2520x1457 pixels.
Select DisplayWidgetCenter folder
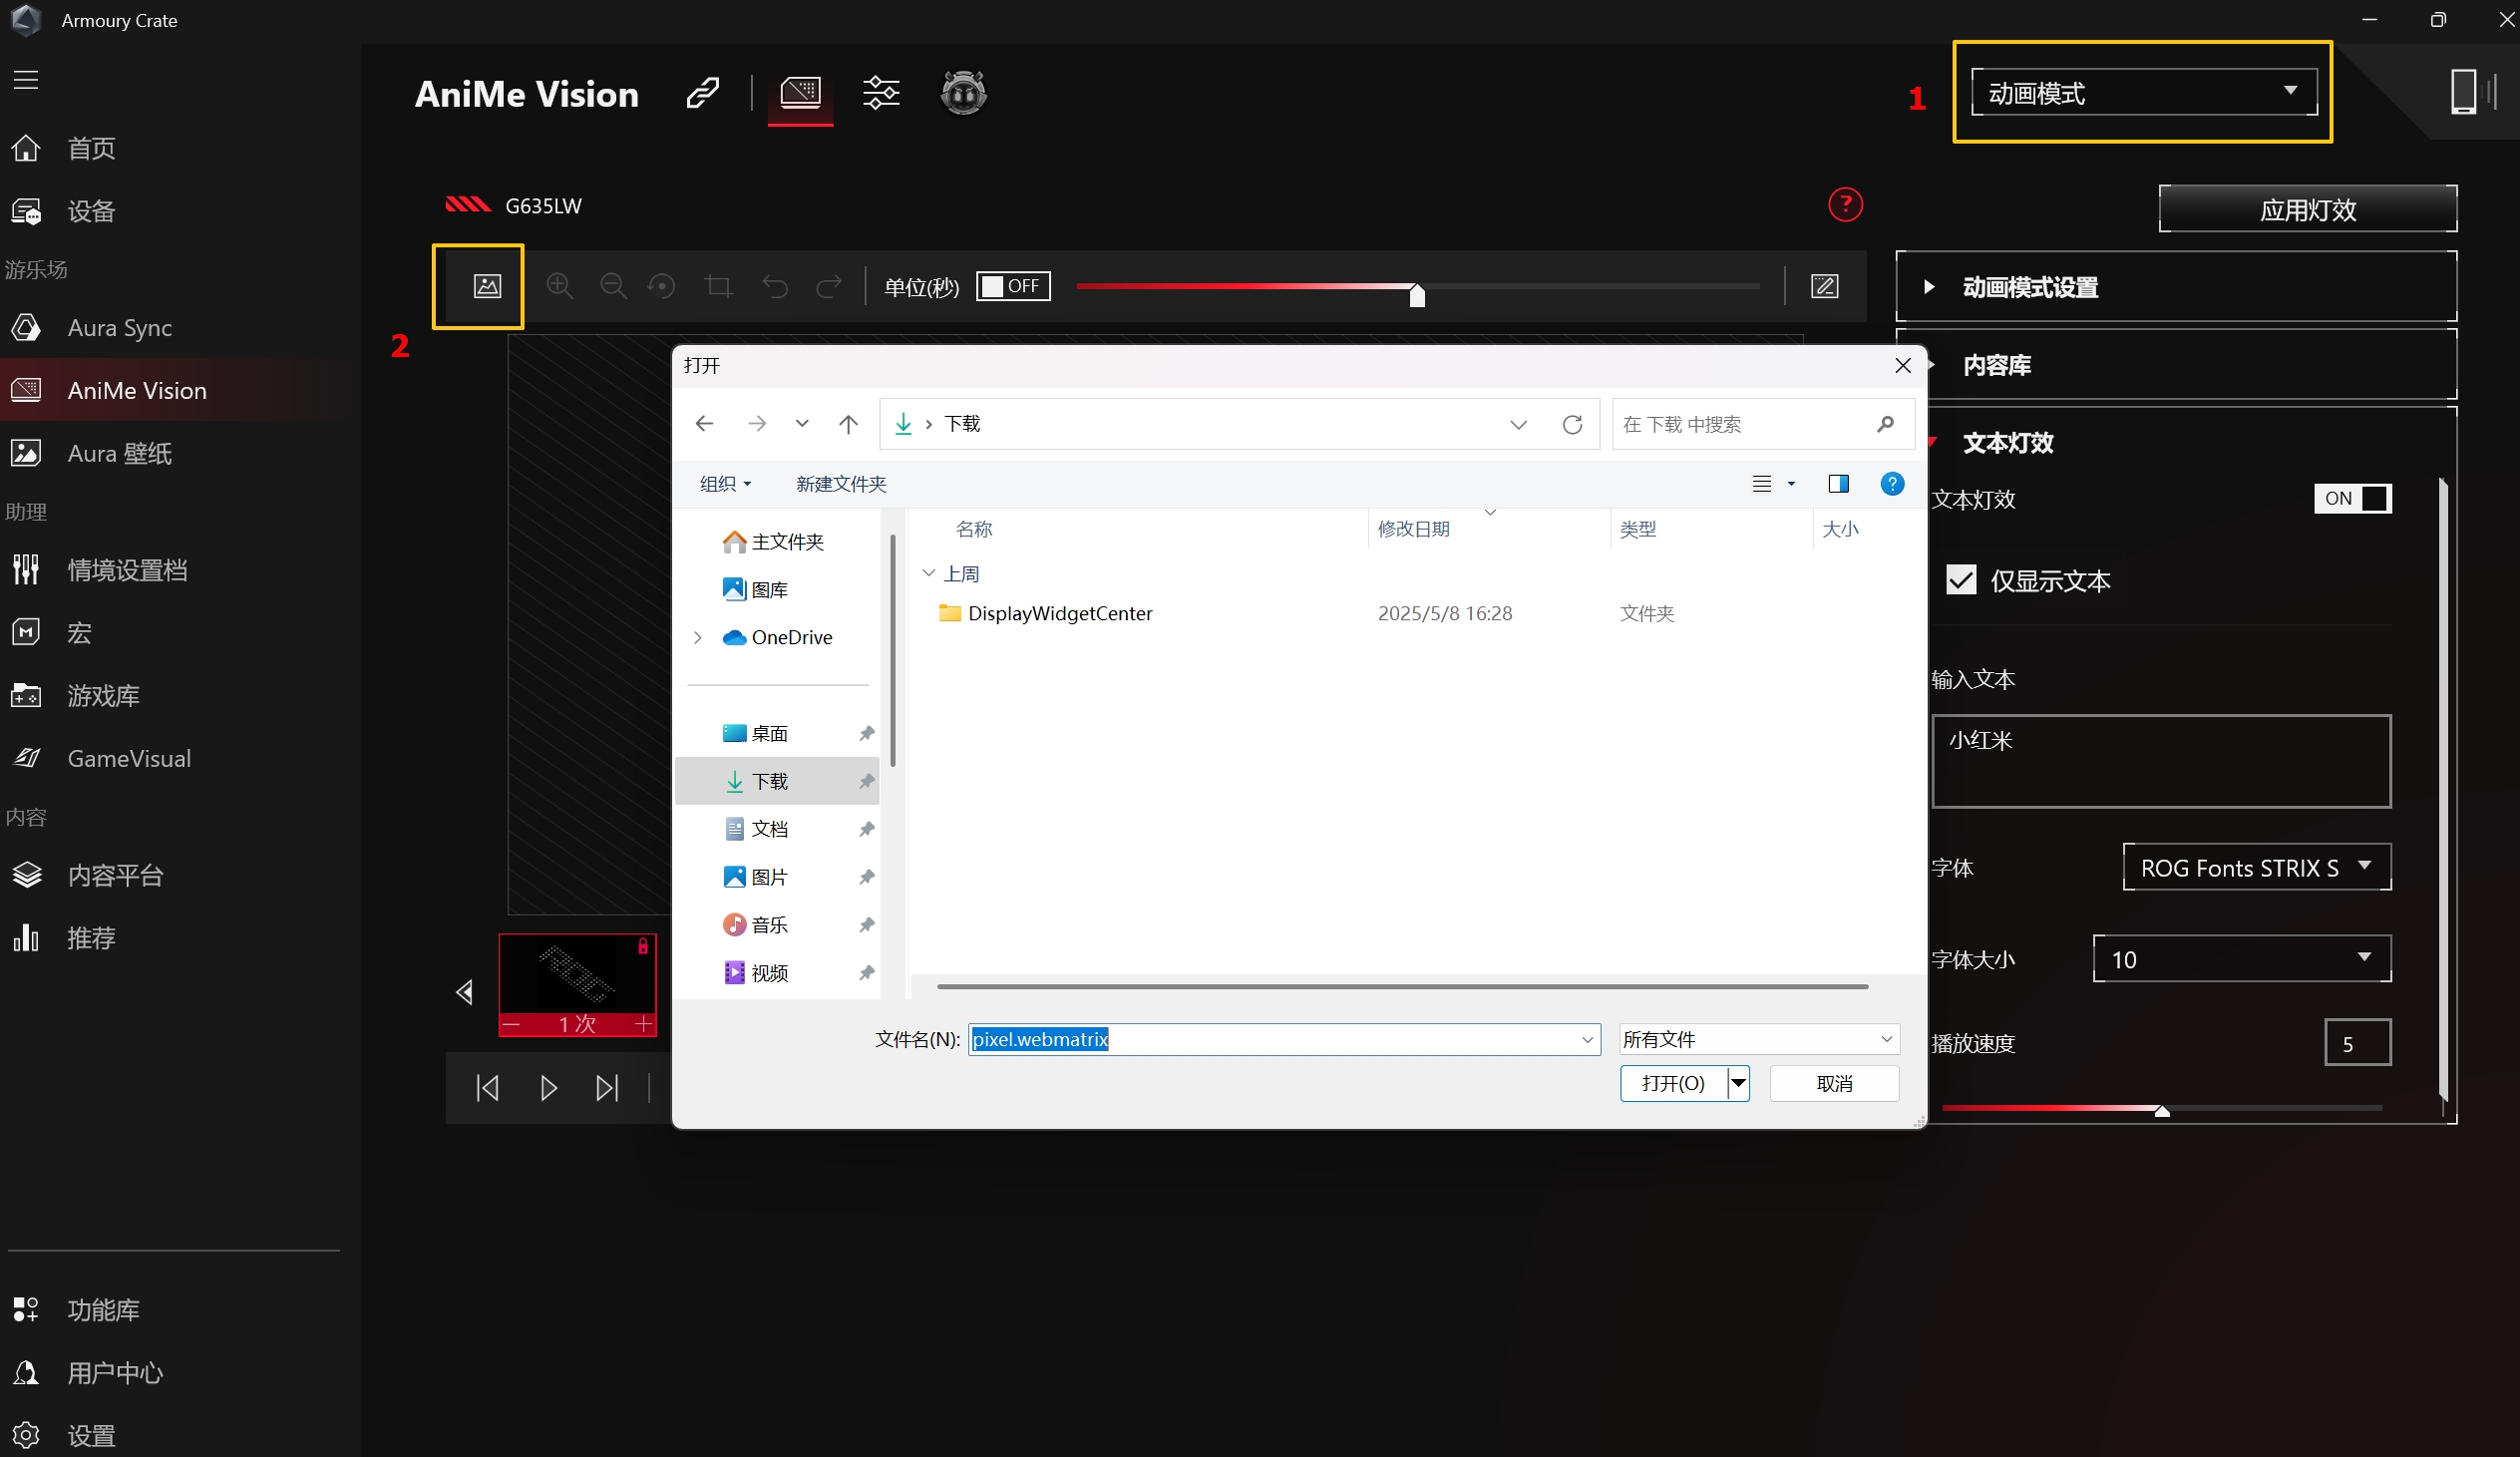tap(1060, 613)
